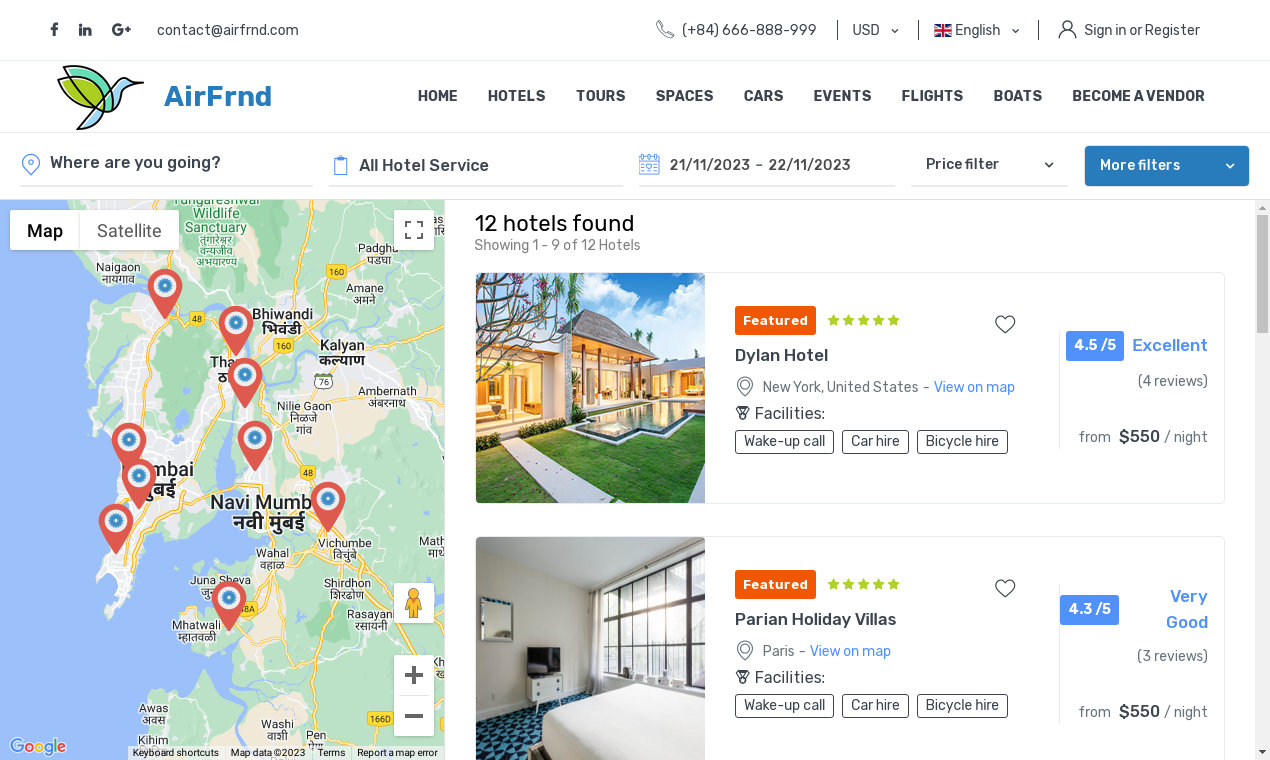
Task: Select the map marker near Vichumbe
Action: pyautogui.click(x=328, y=506)
